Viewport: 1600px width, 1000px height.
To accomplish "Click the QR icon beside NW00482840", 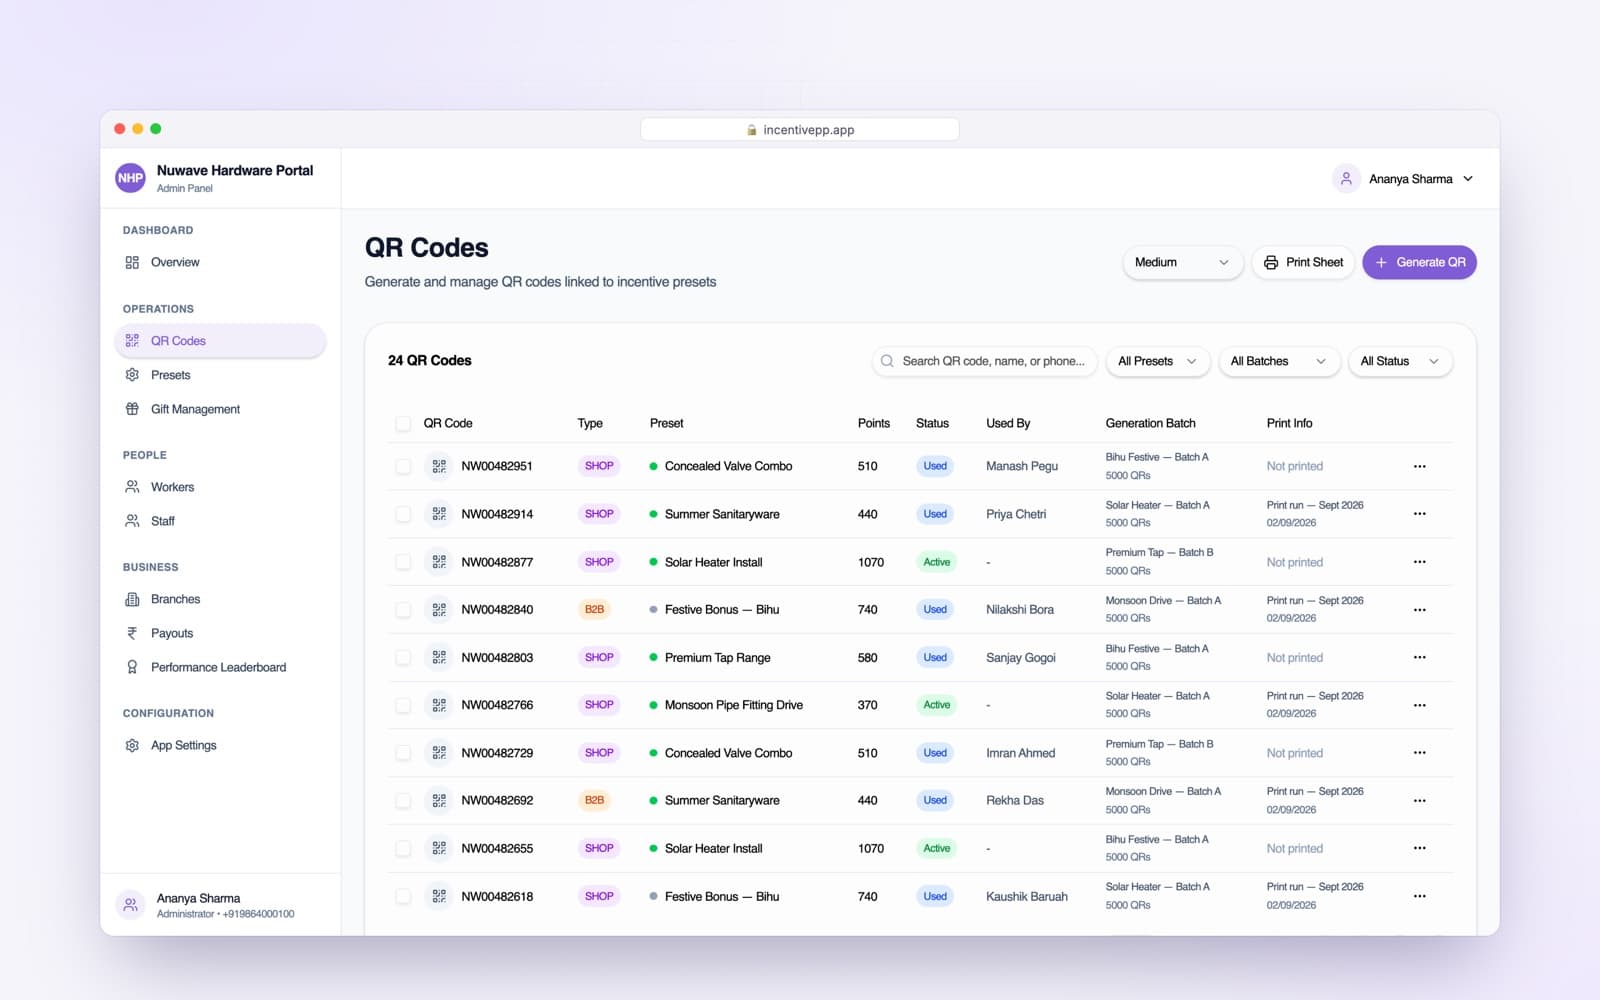I will click(439, 609).
